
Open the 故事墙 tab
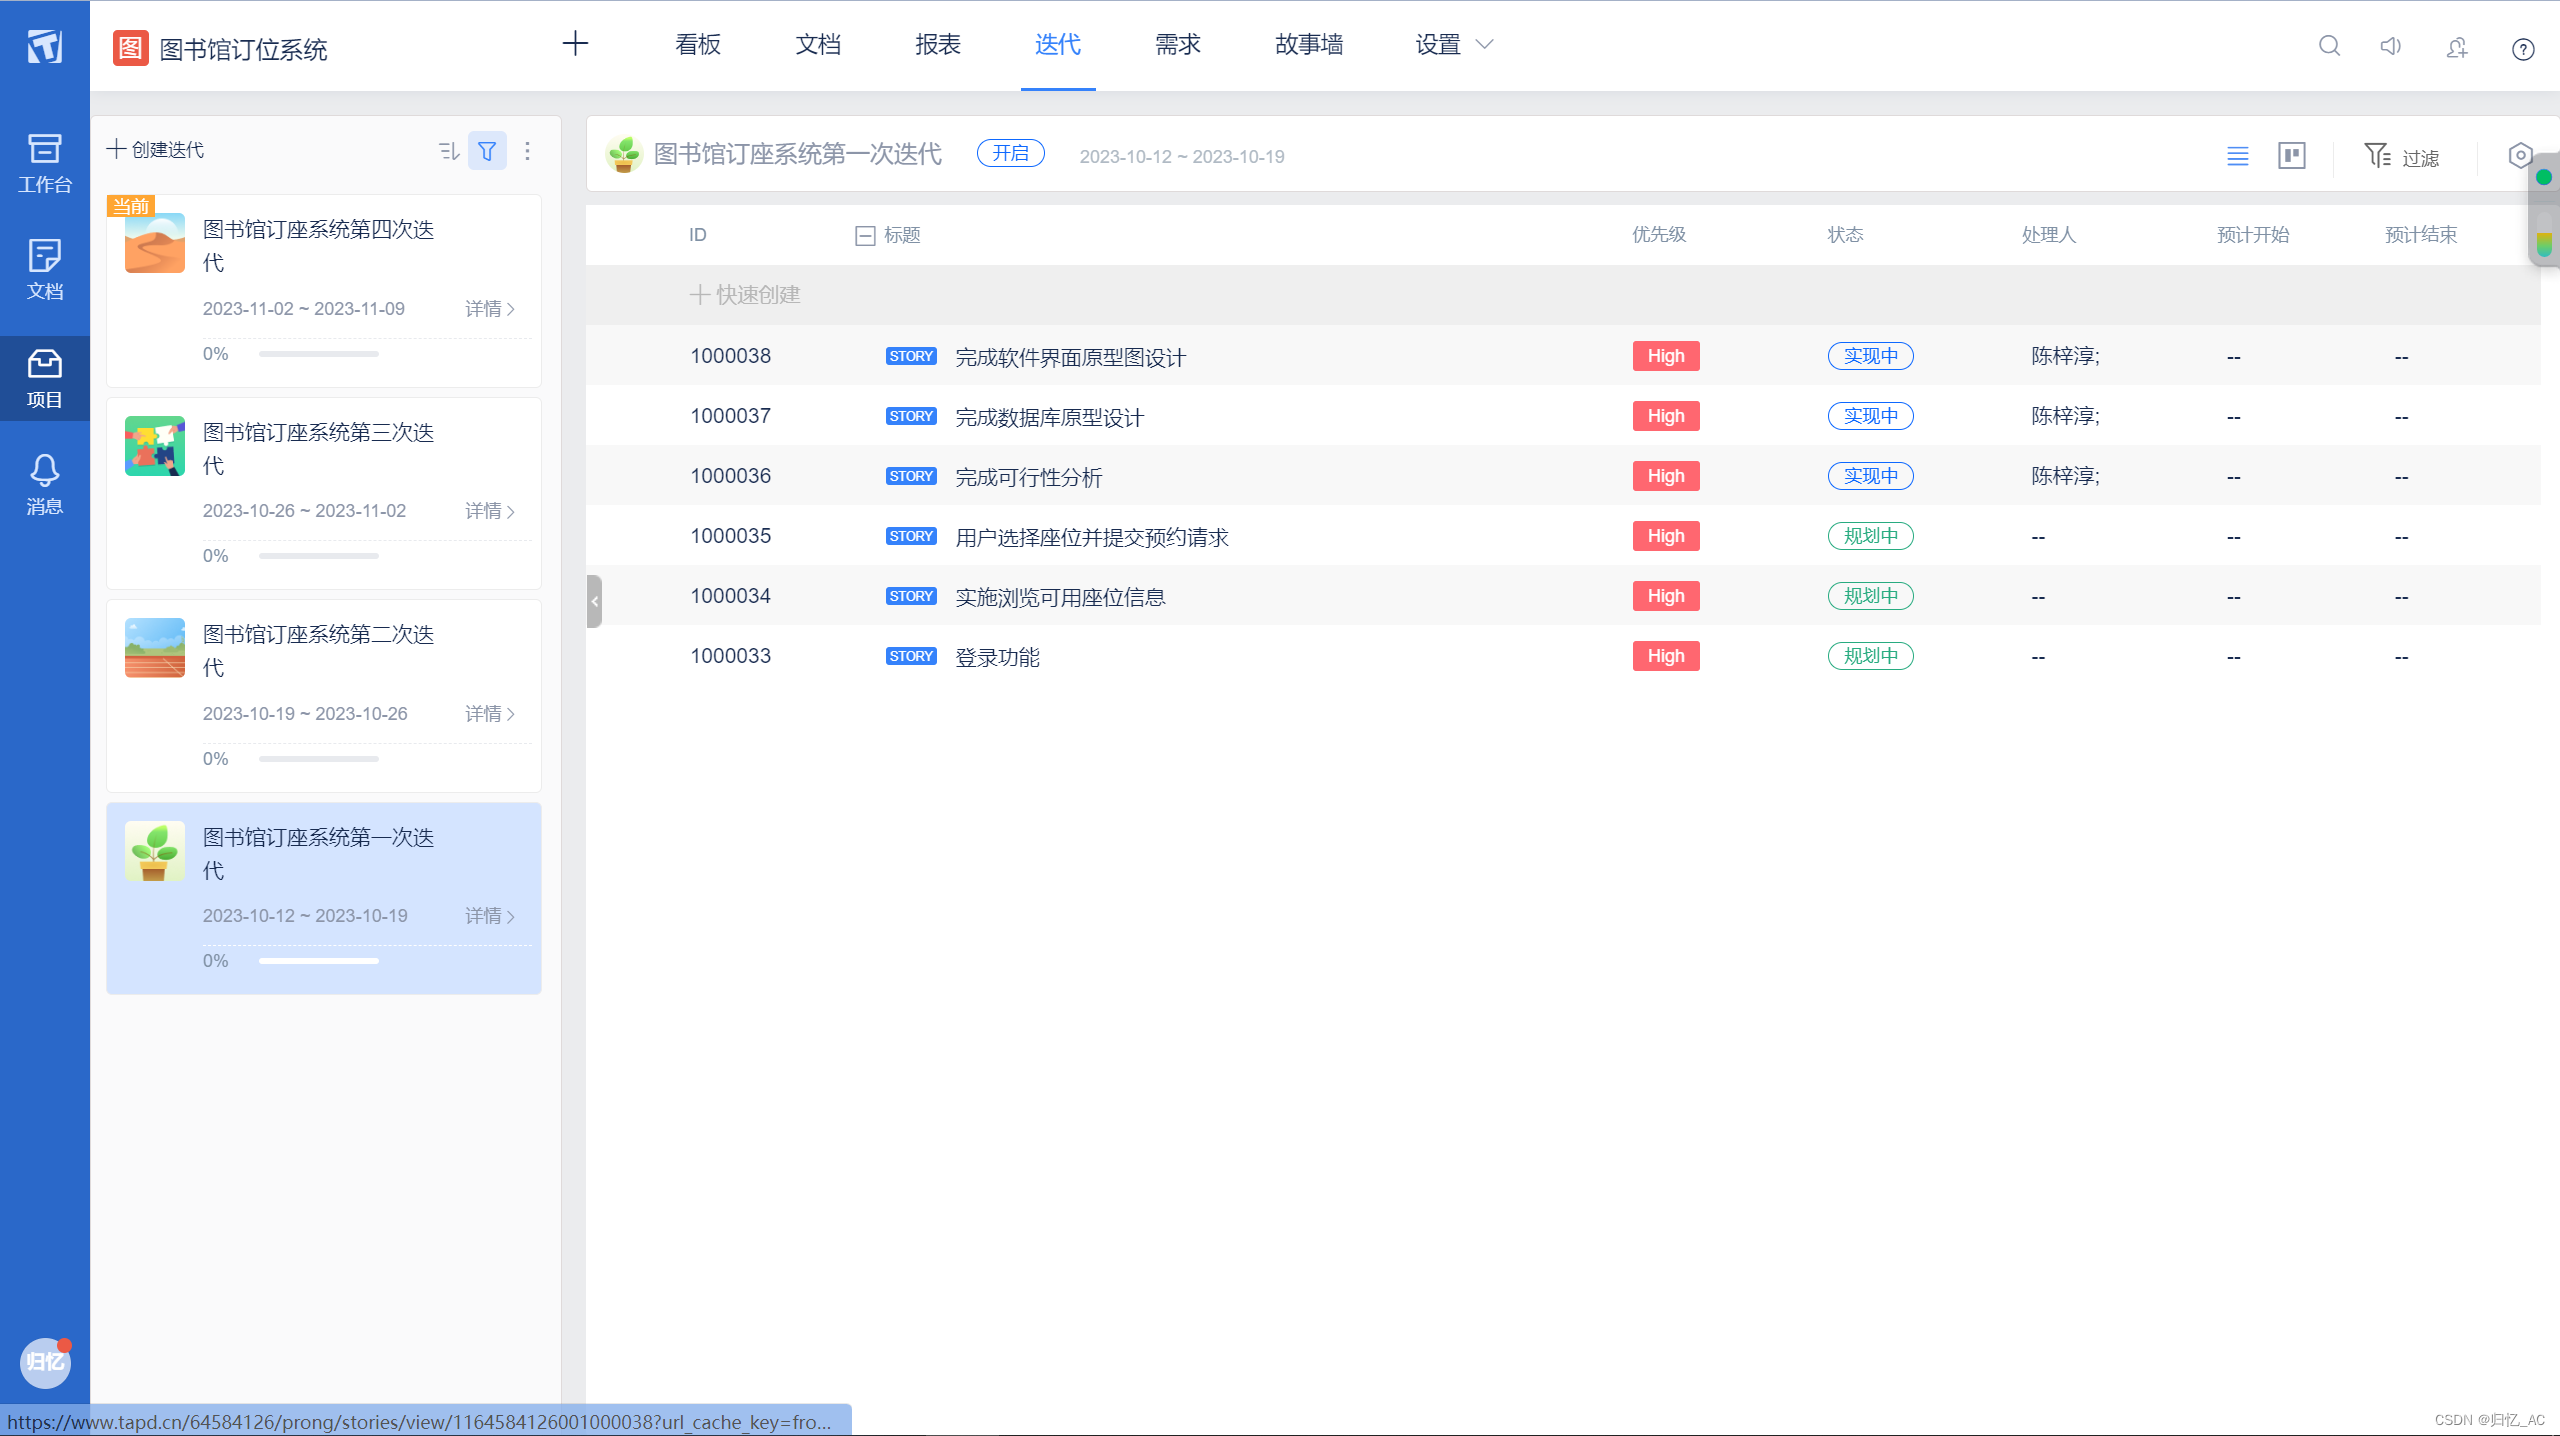tap(1308, 45)
